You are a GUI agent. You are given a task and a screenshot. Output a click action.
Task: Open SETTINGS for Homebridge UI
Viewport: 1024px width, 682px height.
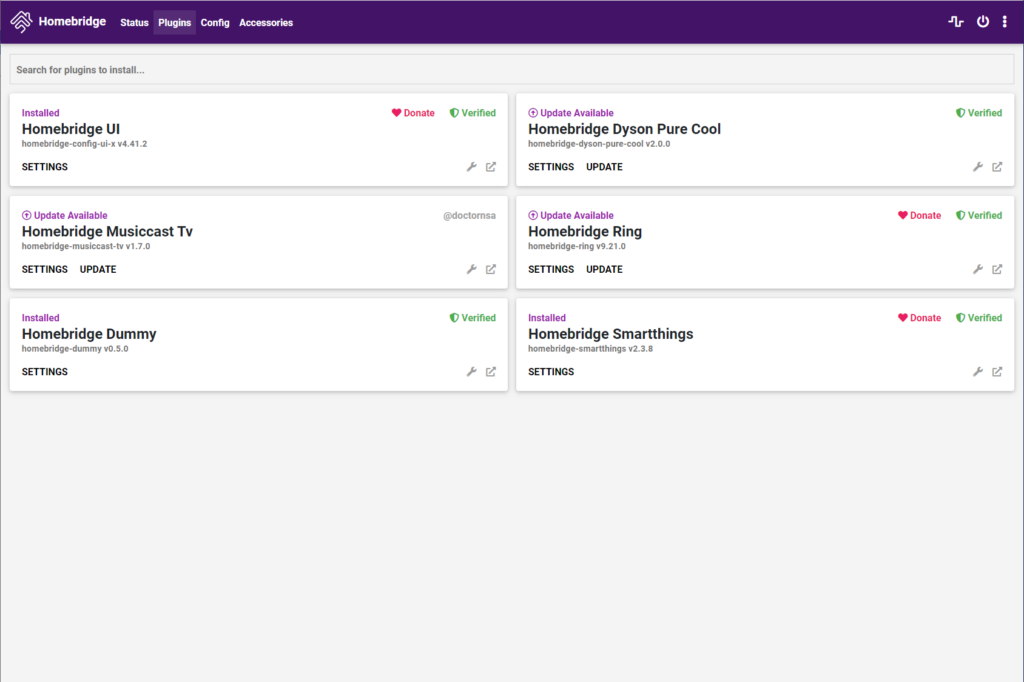(44, 167)
